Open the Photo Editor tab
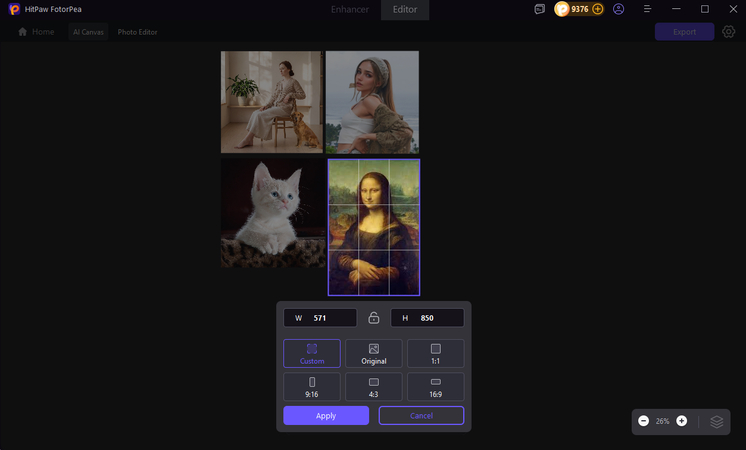This screenshot has width=746, height=450. [137, 32]
